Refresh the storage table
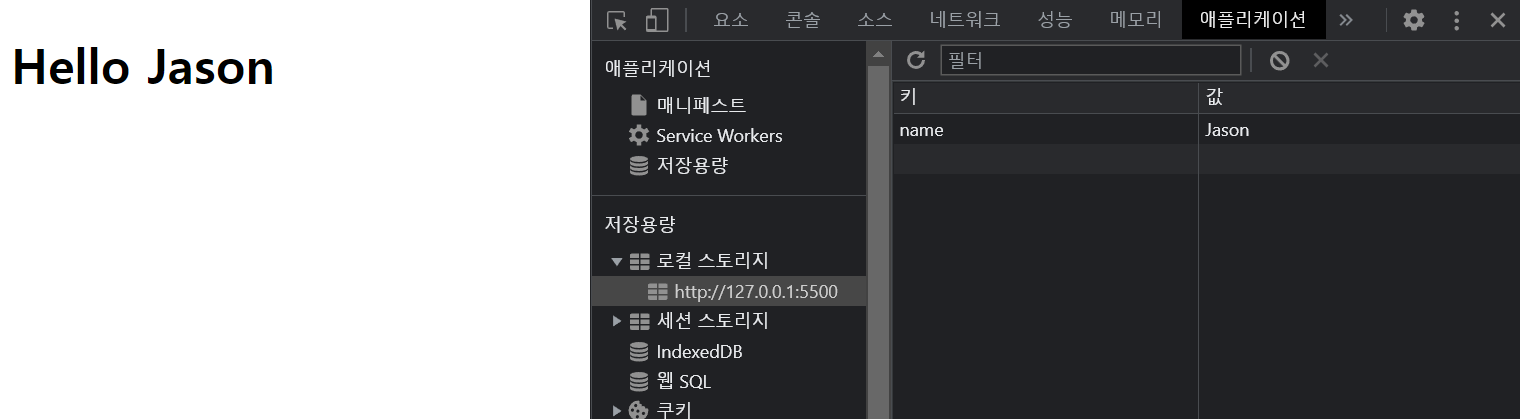 coord(916,60)
